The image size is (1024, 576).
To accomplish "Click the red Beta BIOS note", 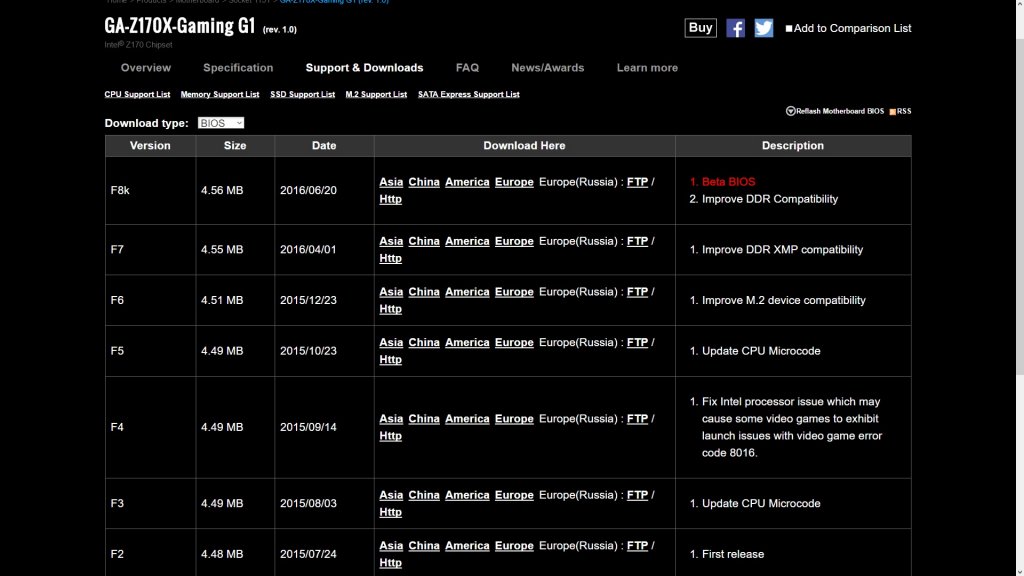I will 728,182.
